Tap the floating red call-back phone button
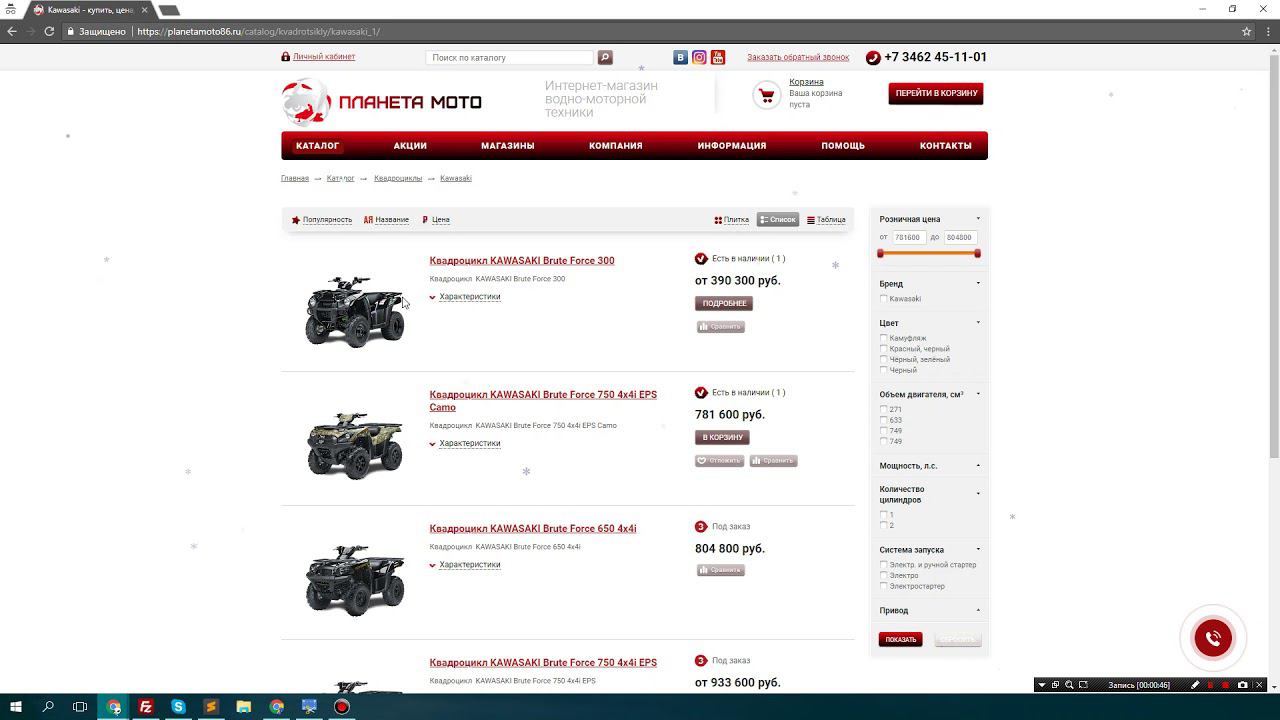This screenshot has width=1280, height=720. tap(1213, 638)
